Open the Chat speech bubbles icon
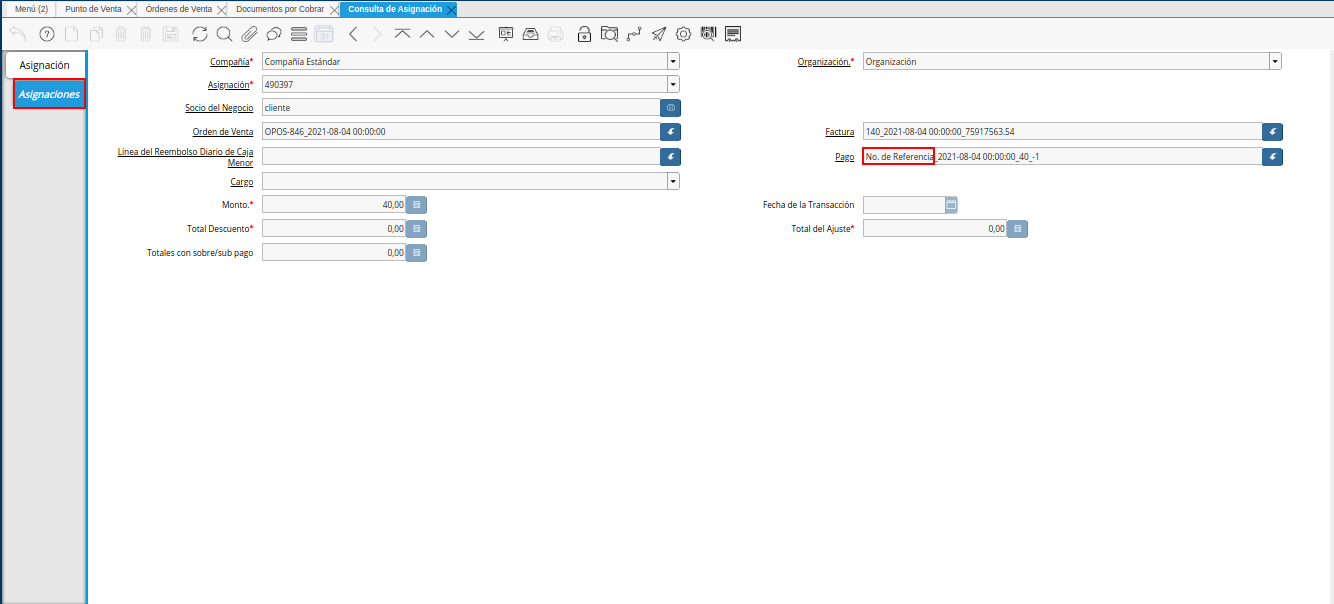The image size is (1334, 604). pos(273,34)
